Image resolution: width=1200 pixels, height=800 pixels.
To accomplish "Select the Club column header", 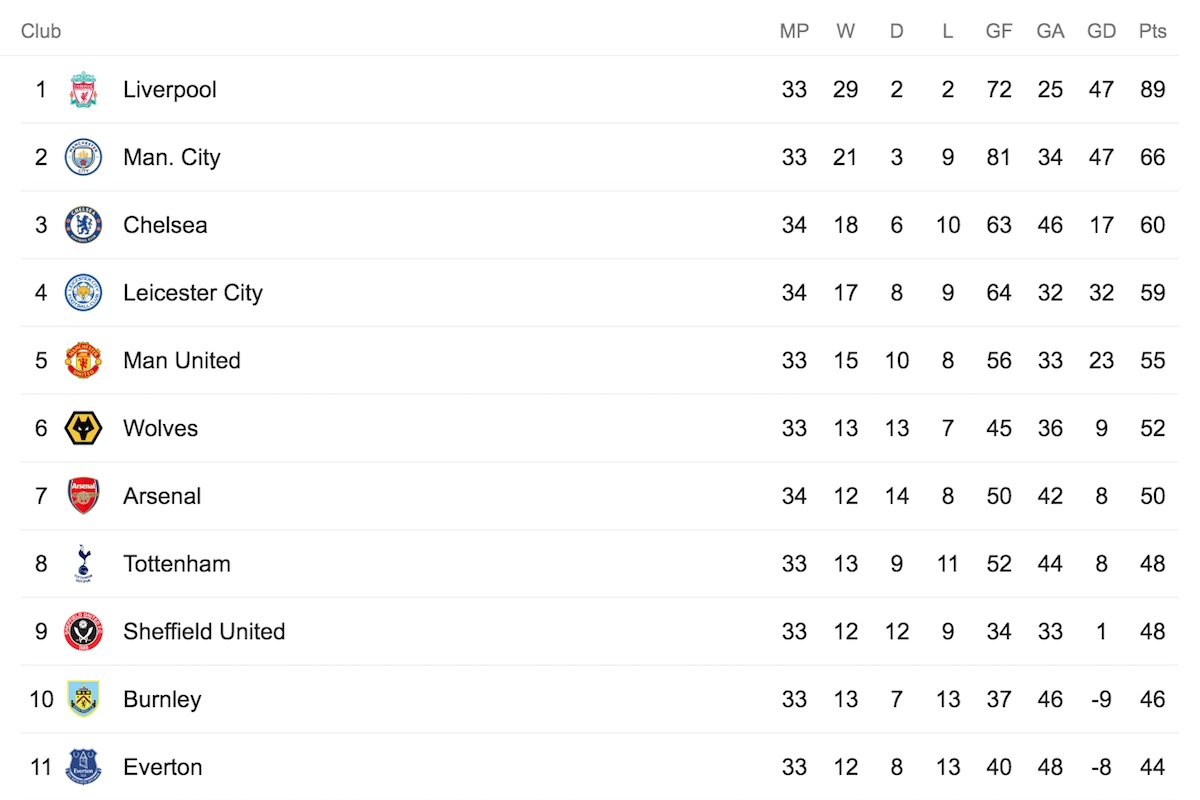I will [41, 31].
